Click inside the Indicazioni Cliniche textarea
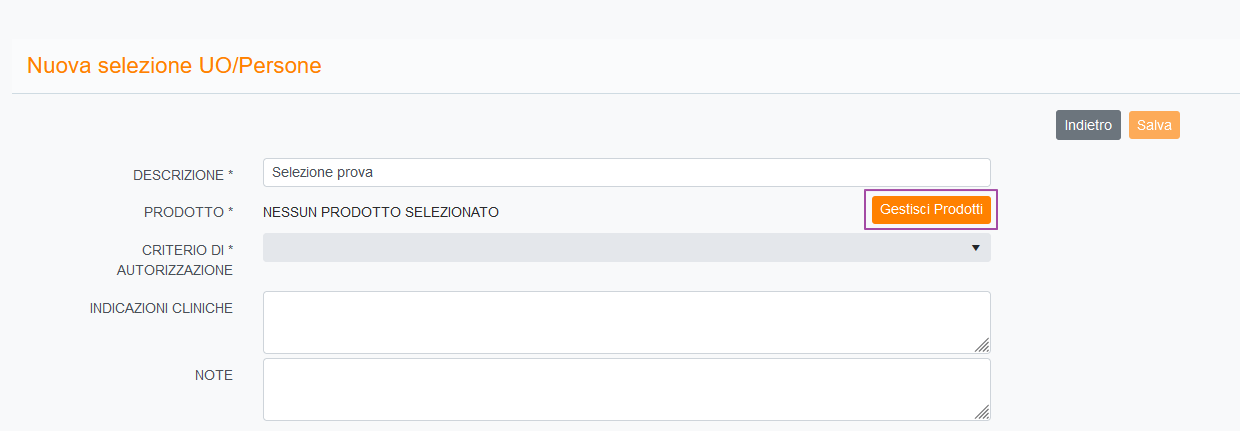 626,322
